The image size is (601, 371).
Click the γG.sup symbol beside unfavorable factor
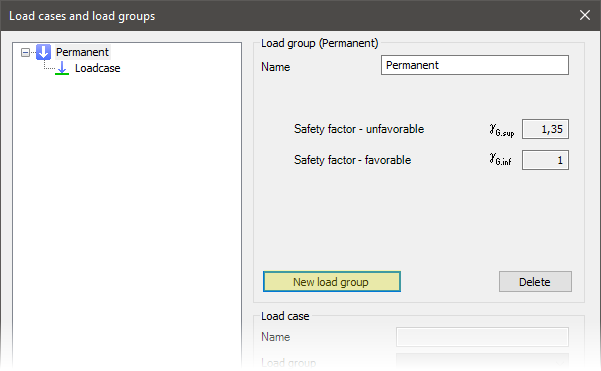pyautogui.click(x=502, y=130)
